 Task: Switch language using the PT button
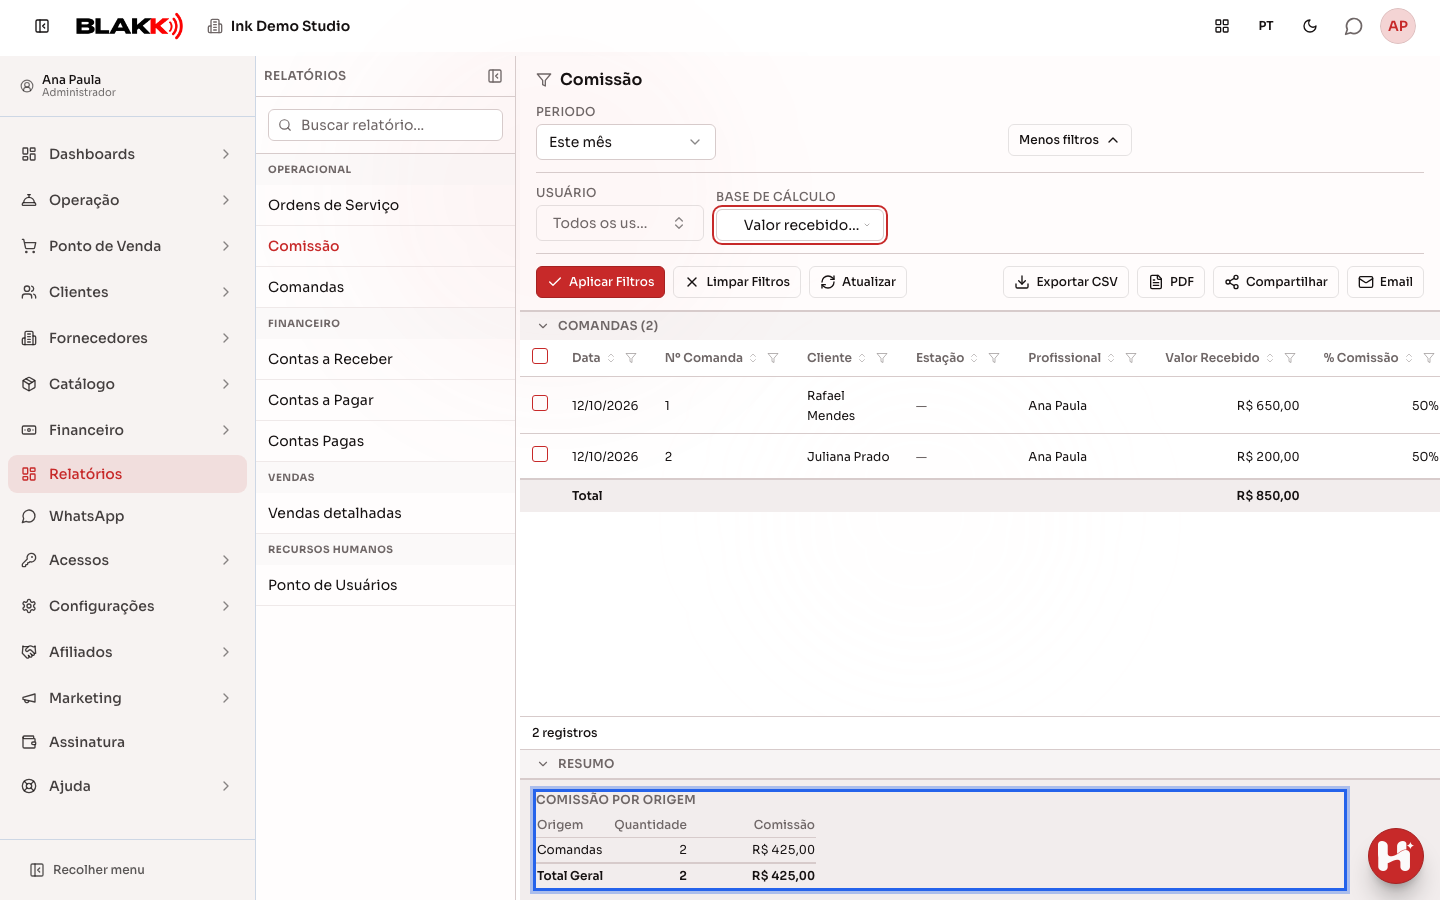(1266, 26)
